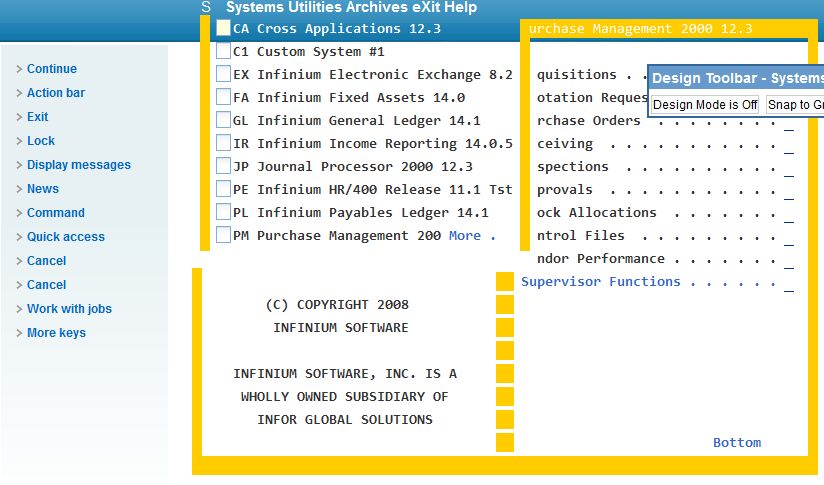
Task: Click the chevron beside Work with jobs
Action: [x=19, y=309]
